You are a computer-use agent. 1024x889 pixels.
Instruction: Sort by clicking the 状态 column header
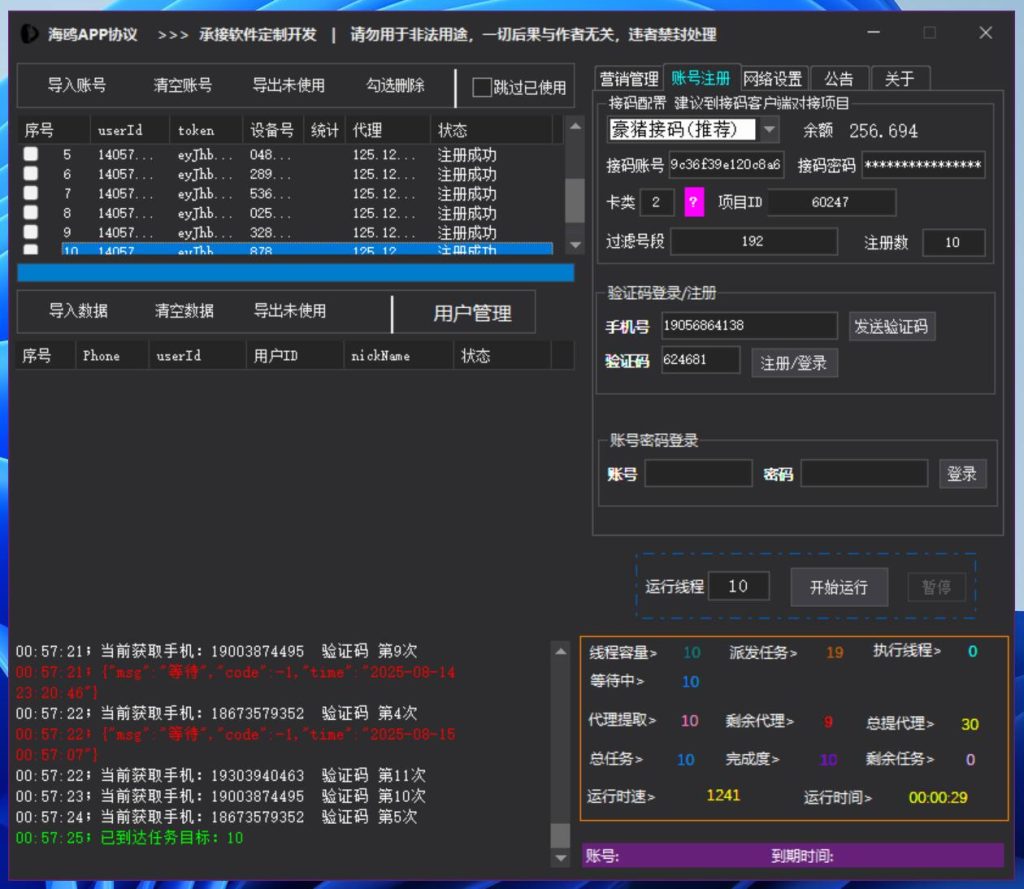pos(452,130)
